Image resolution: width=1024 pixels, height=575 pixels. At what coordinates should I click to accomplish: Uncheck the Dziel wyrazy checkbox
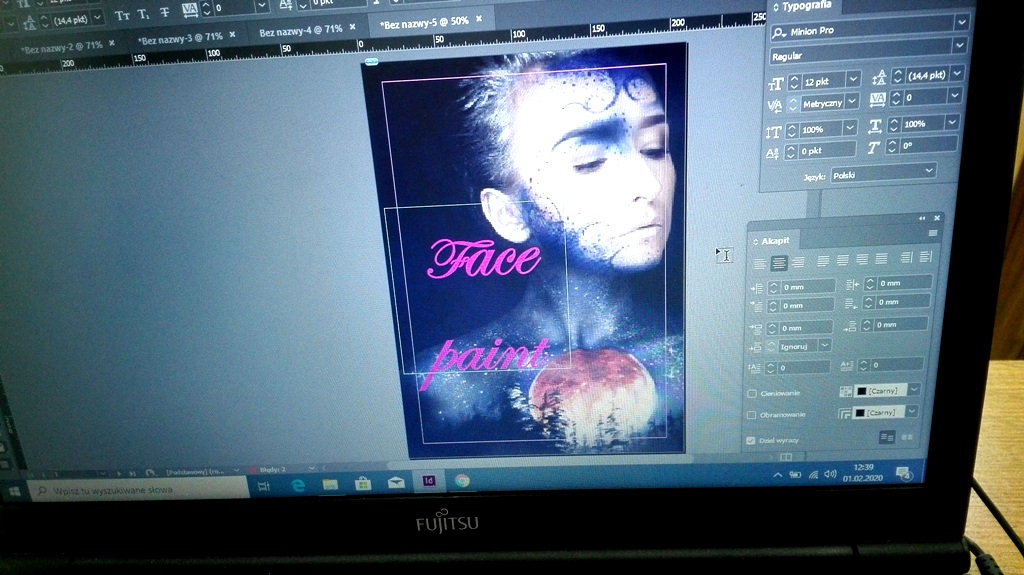(750, 440)
